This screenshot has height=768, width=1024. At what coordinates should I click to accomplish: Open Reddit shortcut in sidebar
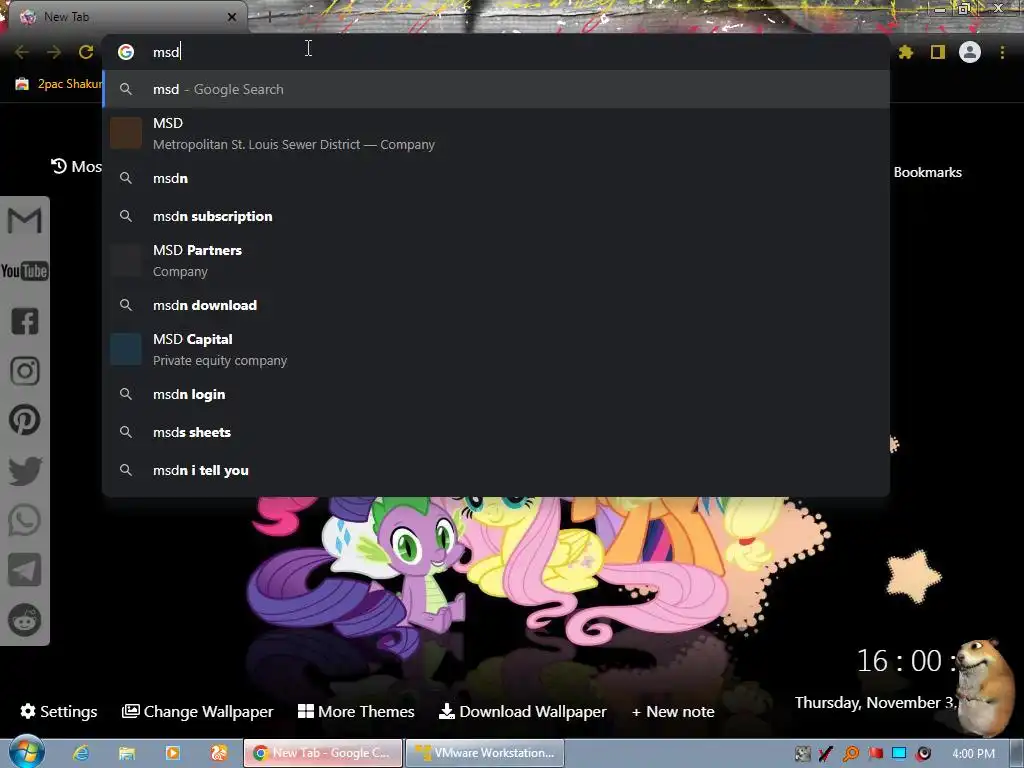pos(25,620)
